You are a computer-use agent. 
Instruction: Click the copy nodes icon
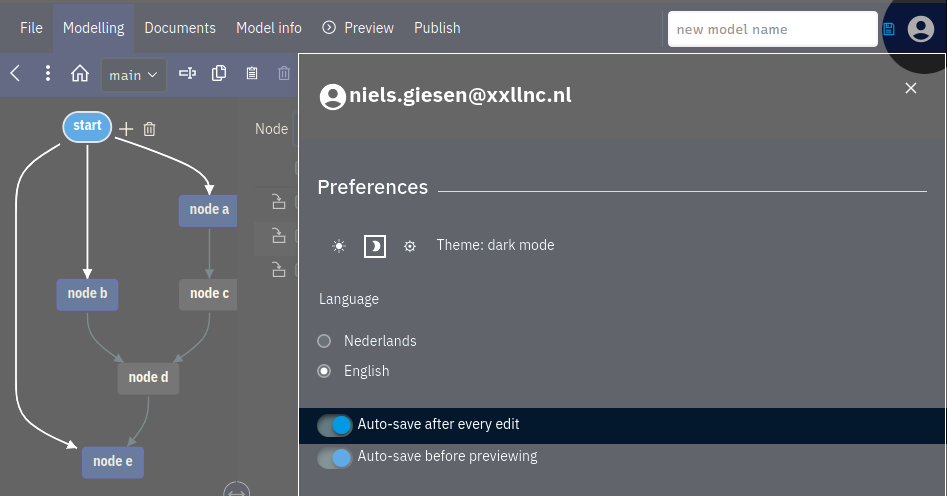pyautogui.click(x=219, y=73)
